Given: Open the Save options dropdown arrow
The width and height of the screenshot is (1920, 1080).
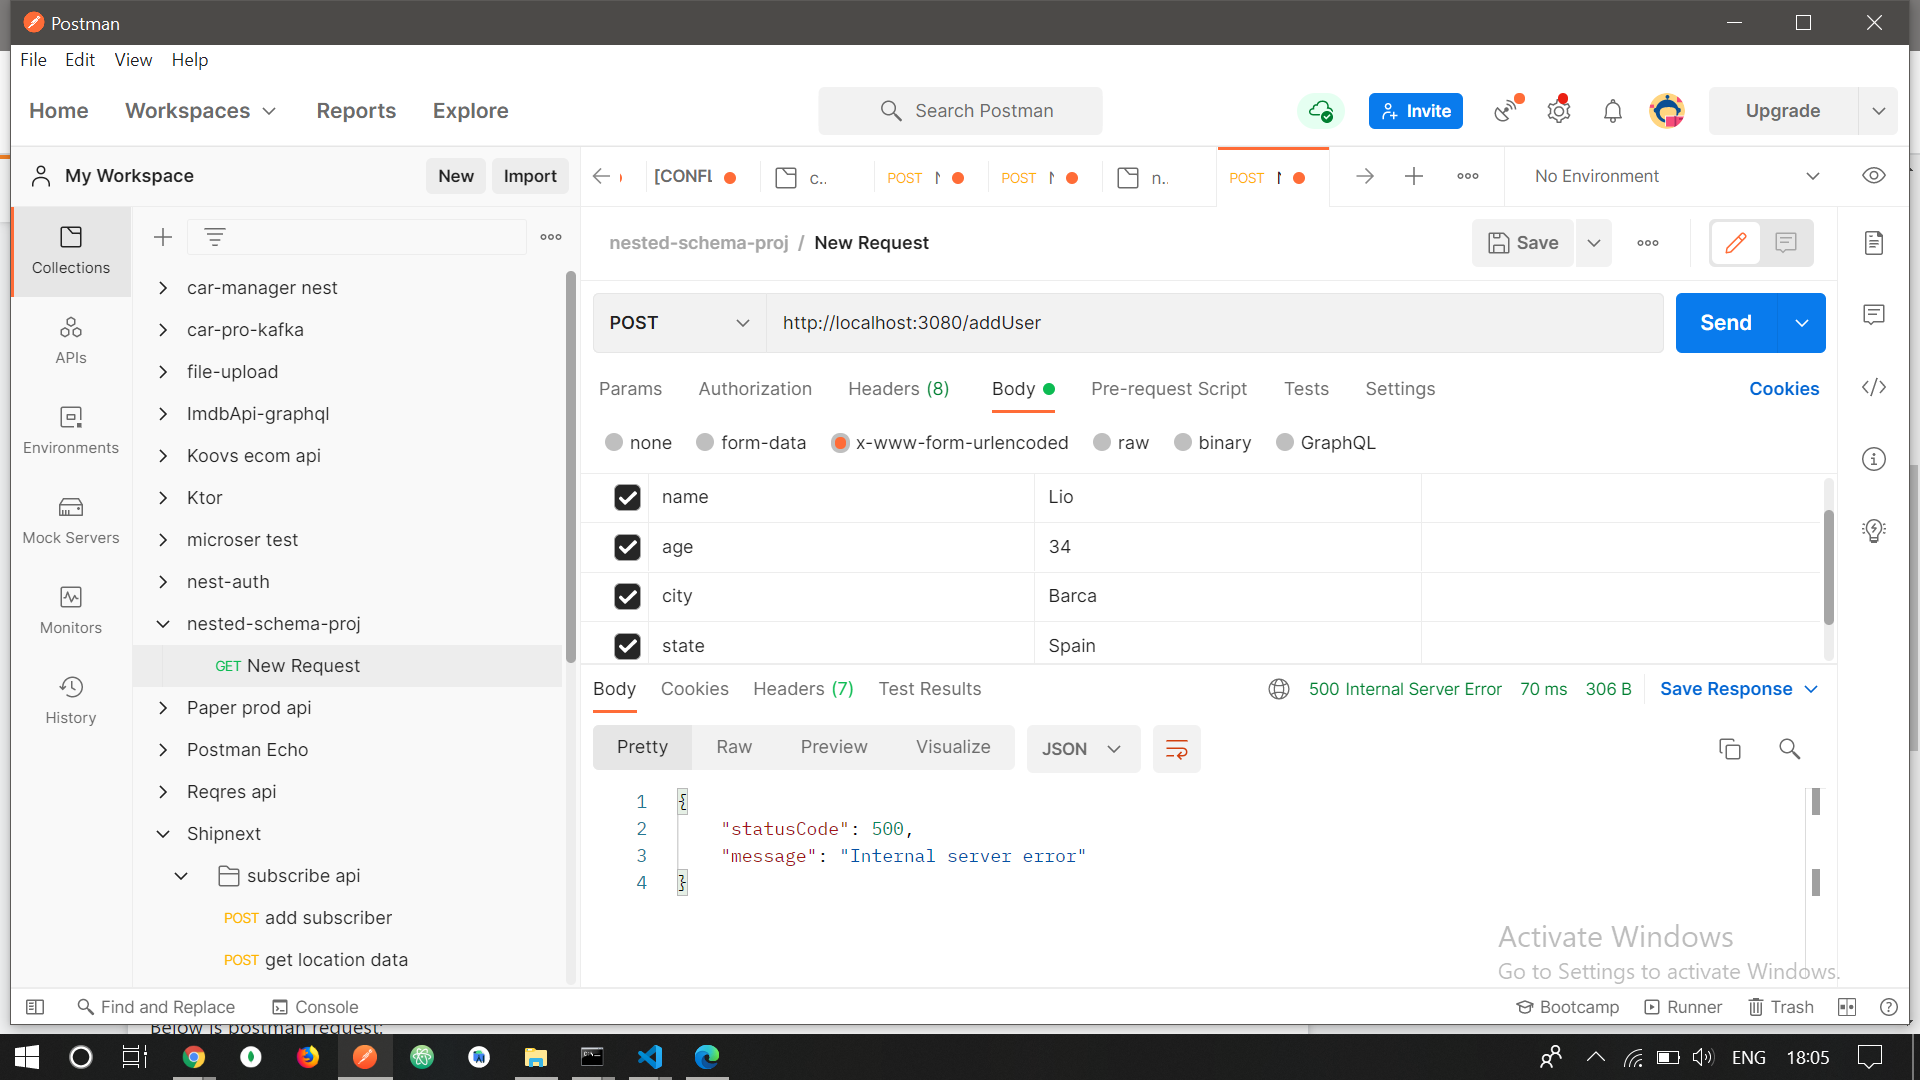Looking at the screenshot, I should (x=1594, y=243).
